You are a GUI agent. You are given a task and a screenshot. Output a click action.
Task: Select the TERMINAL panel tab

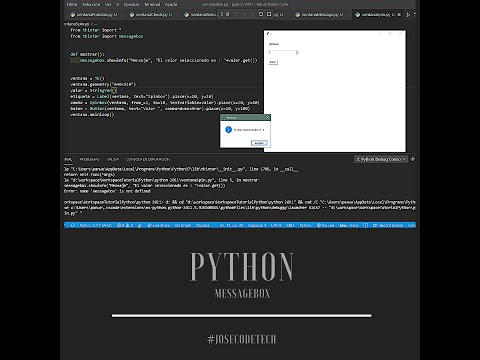coord(68,159)
